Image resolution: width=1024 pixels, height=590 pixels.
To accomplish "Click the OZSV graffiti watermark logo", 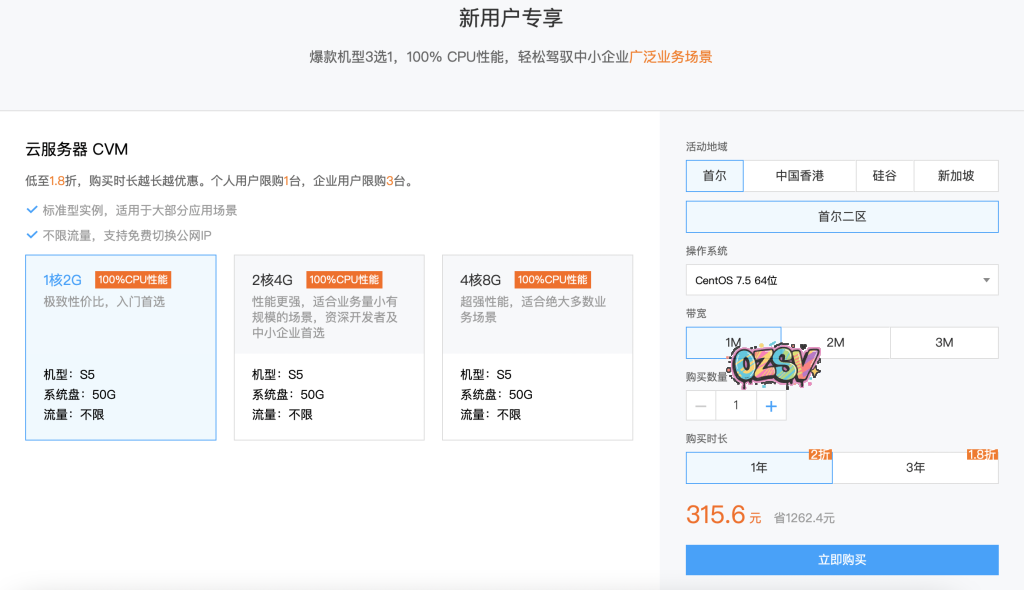I will coord(775,366).
